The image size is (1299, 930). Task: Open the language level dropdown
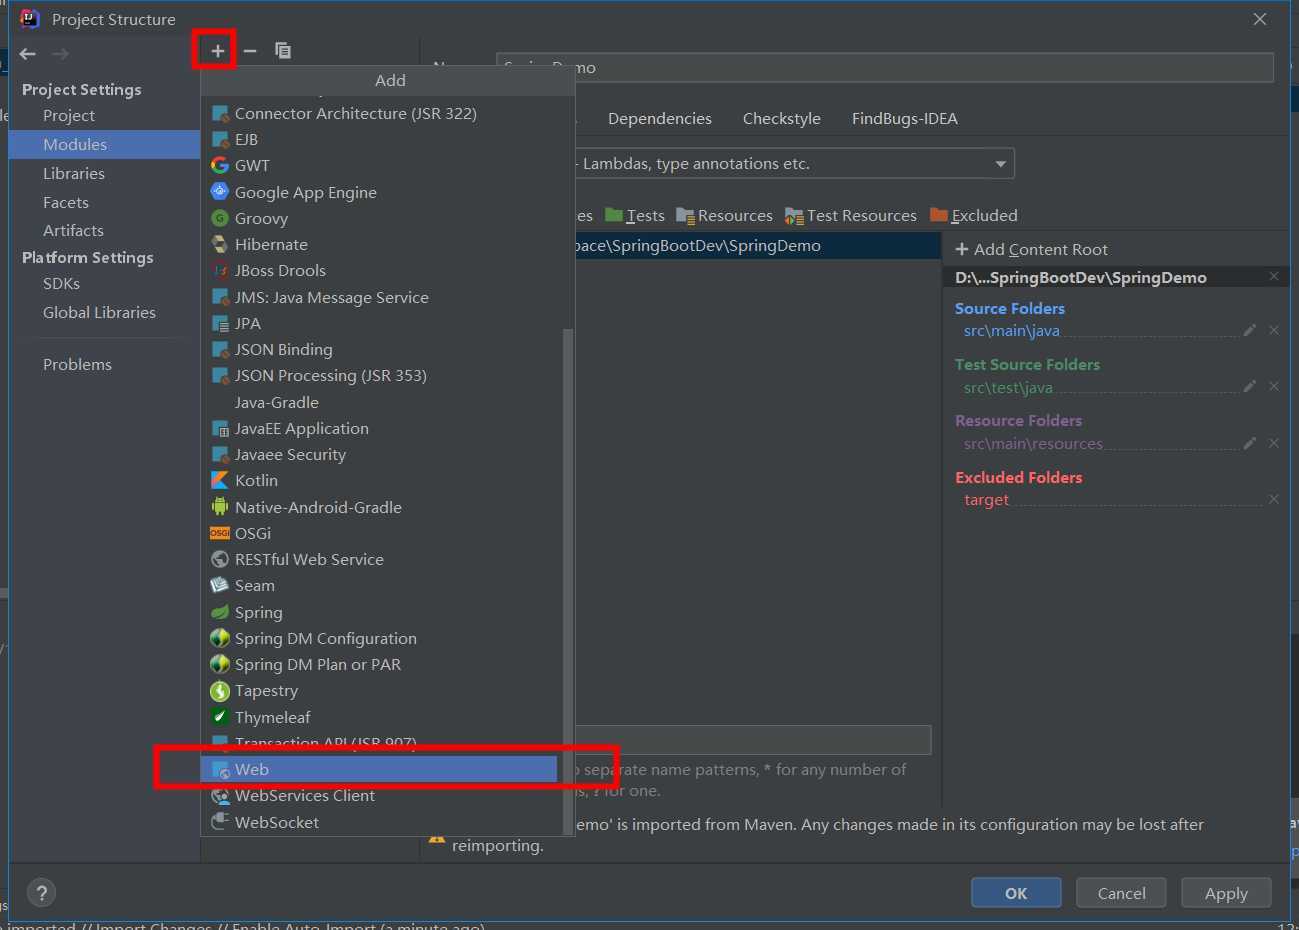click(x=1000, y=164)
